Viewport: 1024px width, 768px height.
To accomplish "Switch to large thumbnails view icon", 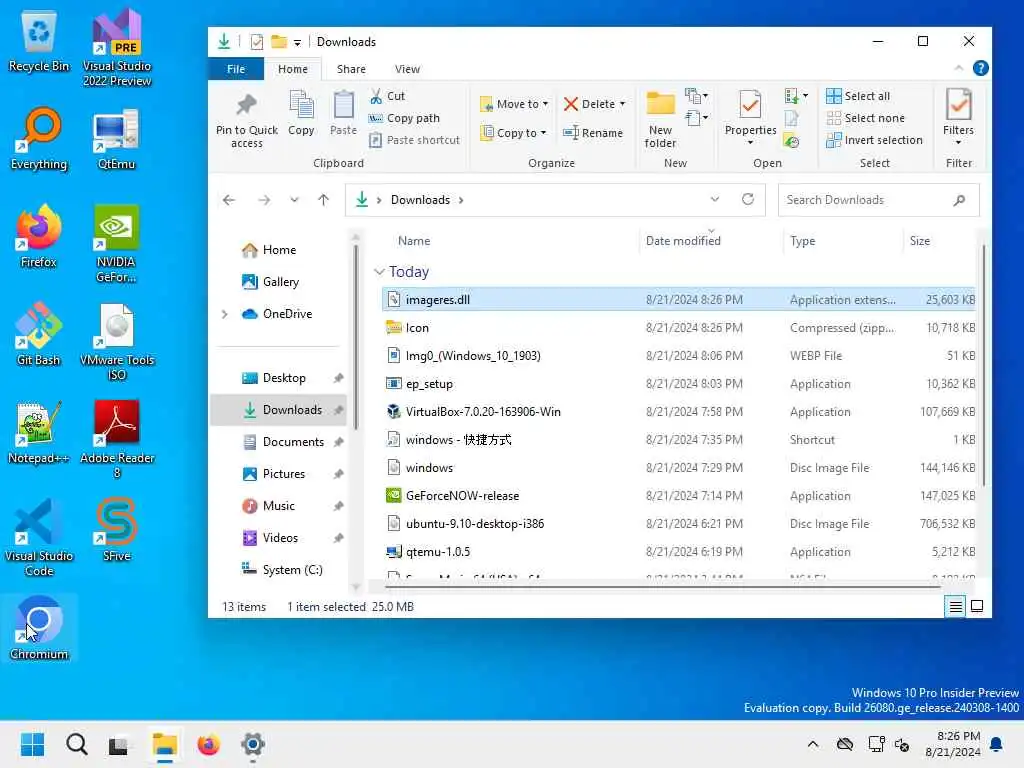I will pos(977,607).
